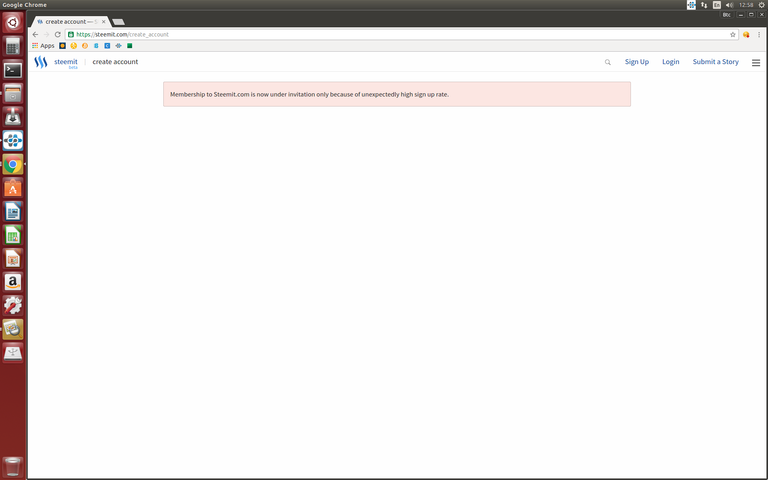Open the Apps bookmarks shortcut
Image resolution: width=768 pixels, height=480 pixels.
tap(43, 46)
